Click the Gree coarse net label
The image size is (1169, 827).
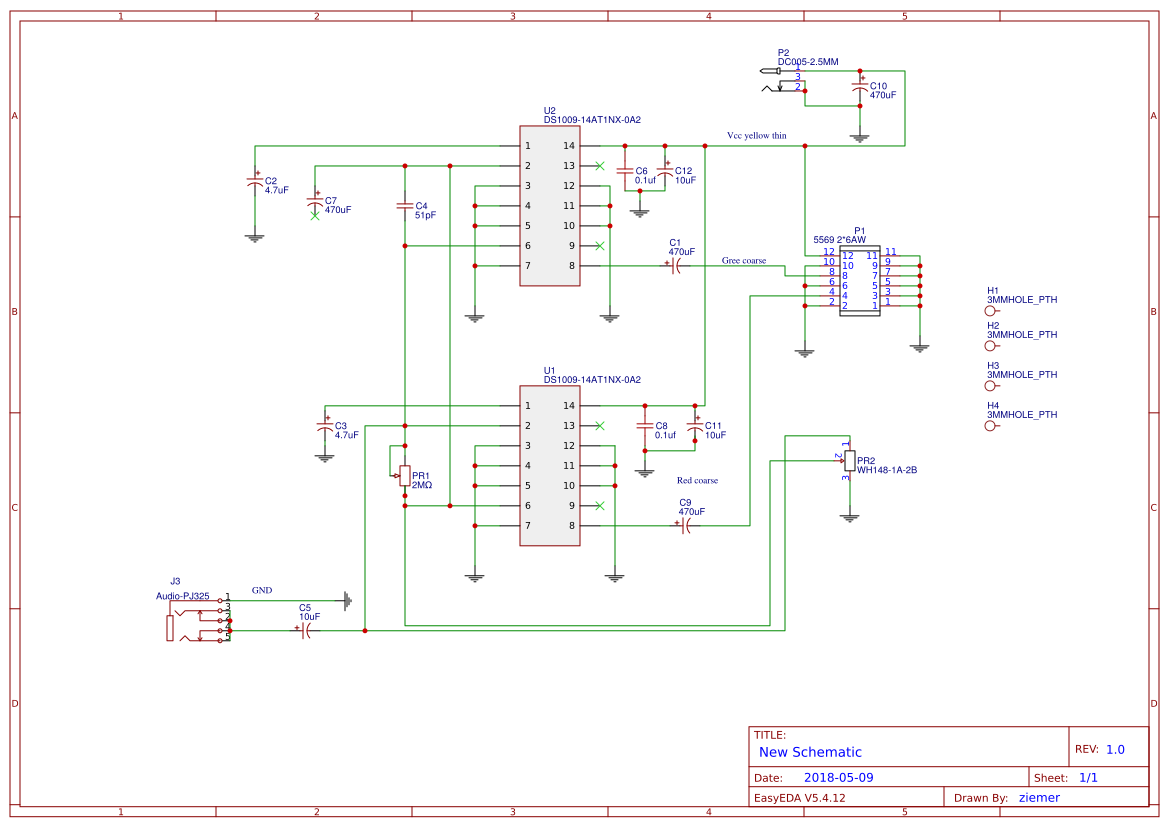point(744,259)
